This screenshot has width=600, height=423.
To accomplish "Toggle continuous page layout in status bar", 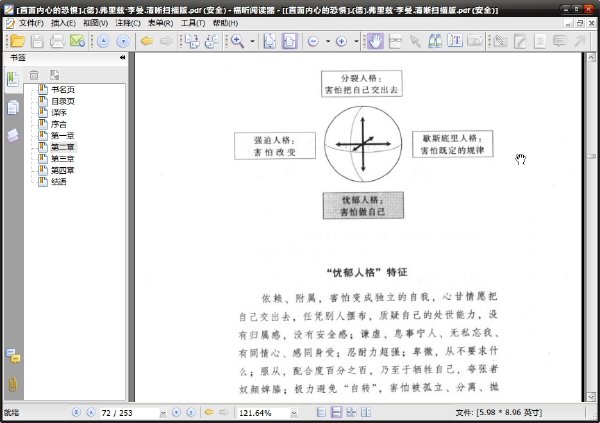I will pos(336,412).
